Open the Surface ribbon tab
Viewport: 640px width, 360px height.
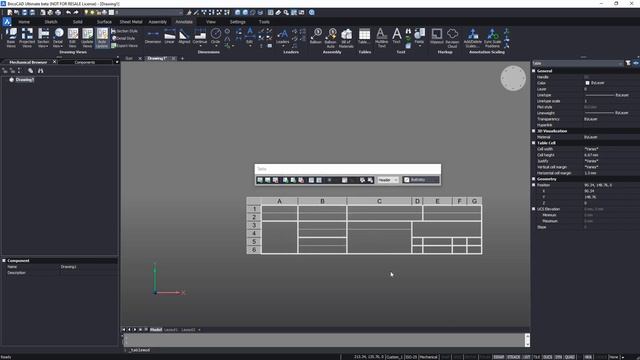[x=104, y=22]
